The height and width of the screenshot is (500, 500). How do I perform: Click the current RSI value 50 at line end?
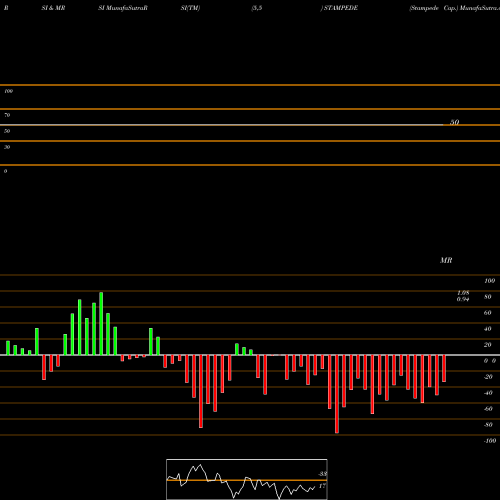coord(455,122)
